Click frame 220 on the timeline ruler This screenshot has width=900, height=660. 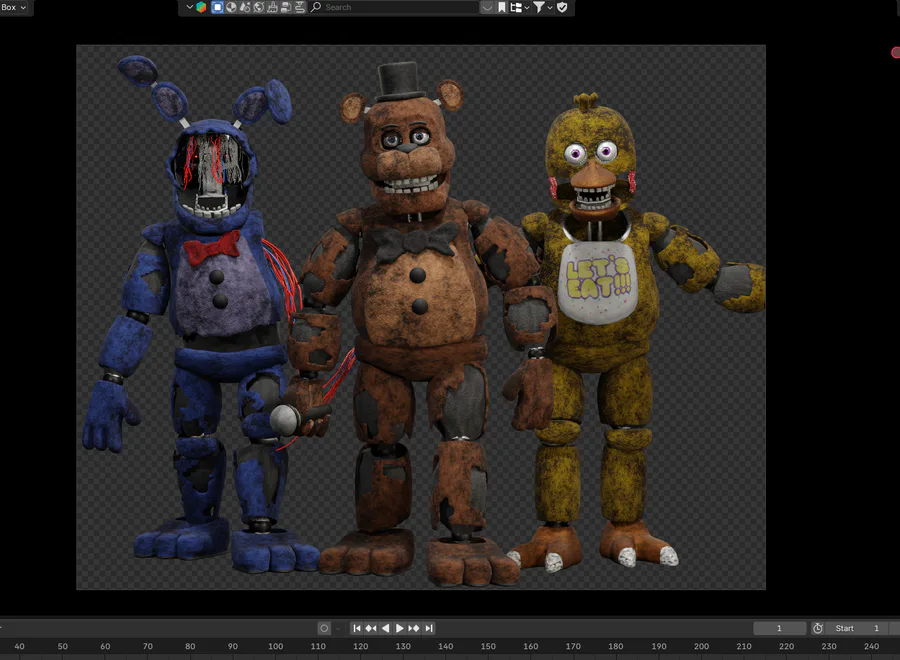(x=786, y=646)
